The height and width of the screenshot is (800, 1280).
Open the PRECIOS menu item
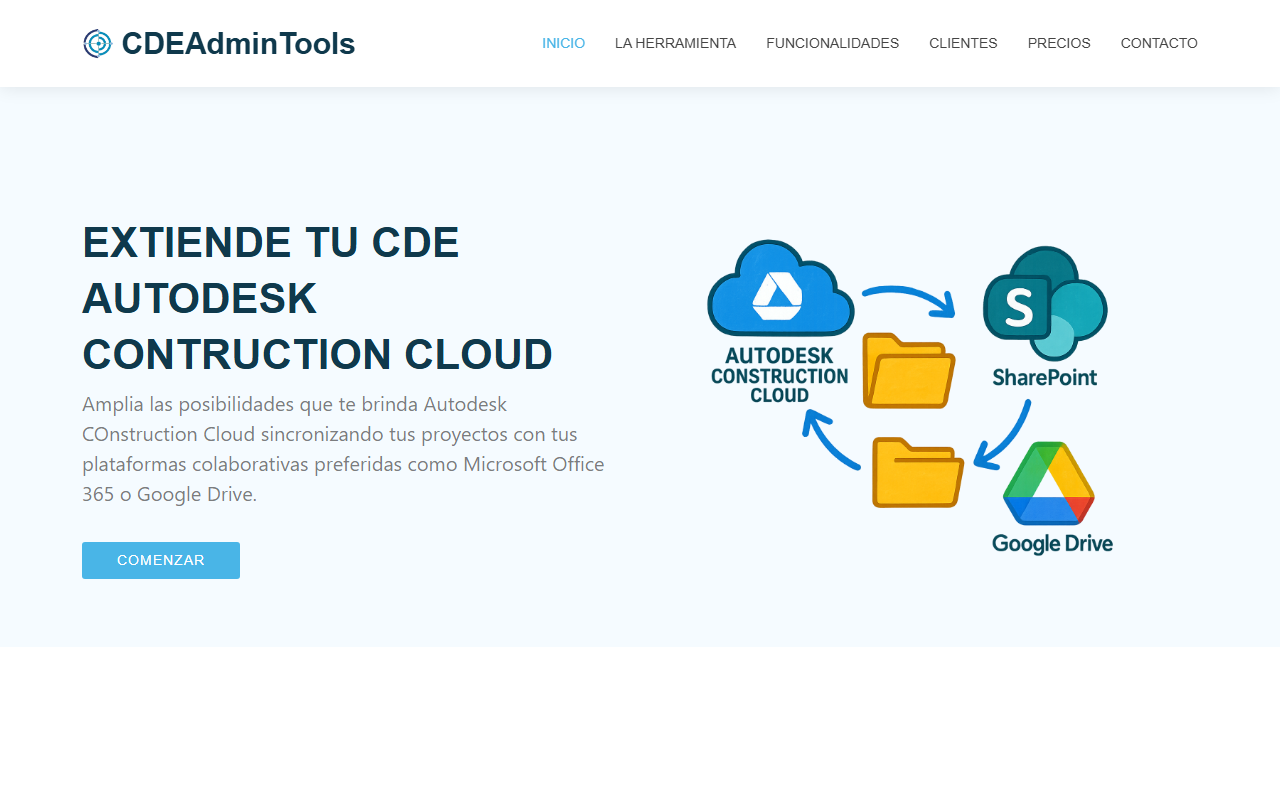click(1059, 43)
